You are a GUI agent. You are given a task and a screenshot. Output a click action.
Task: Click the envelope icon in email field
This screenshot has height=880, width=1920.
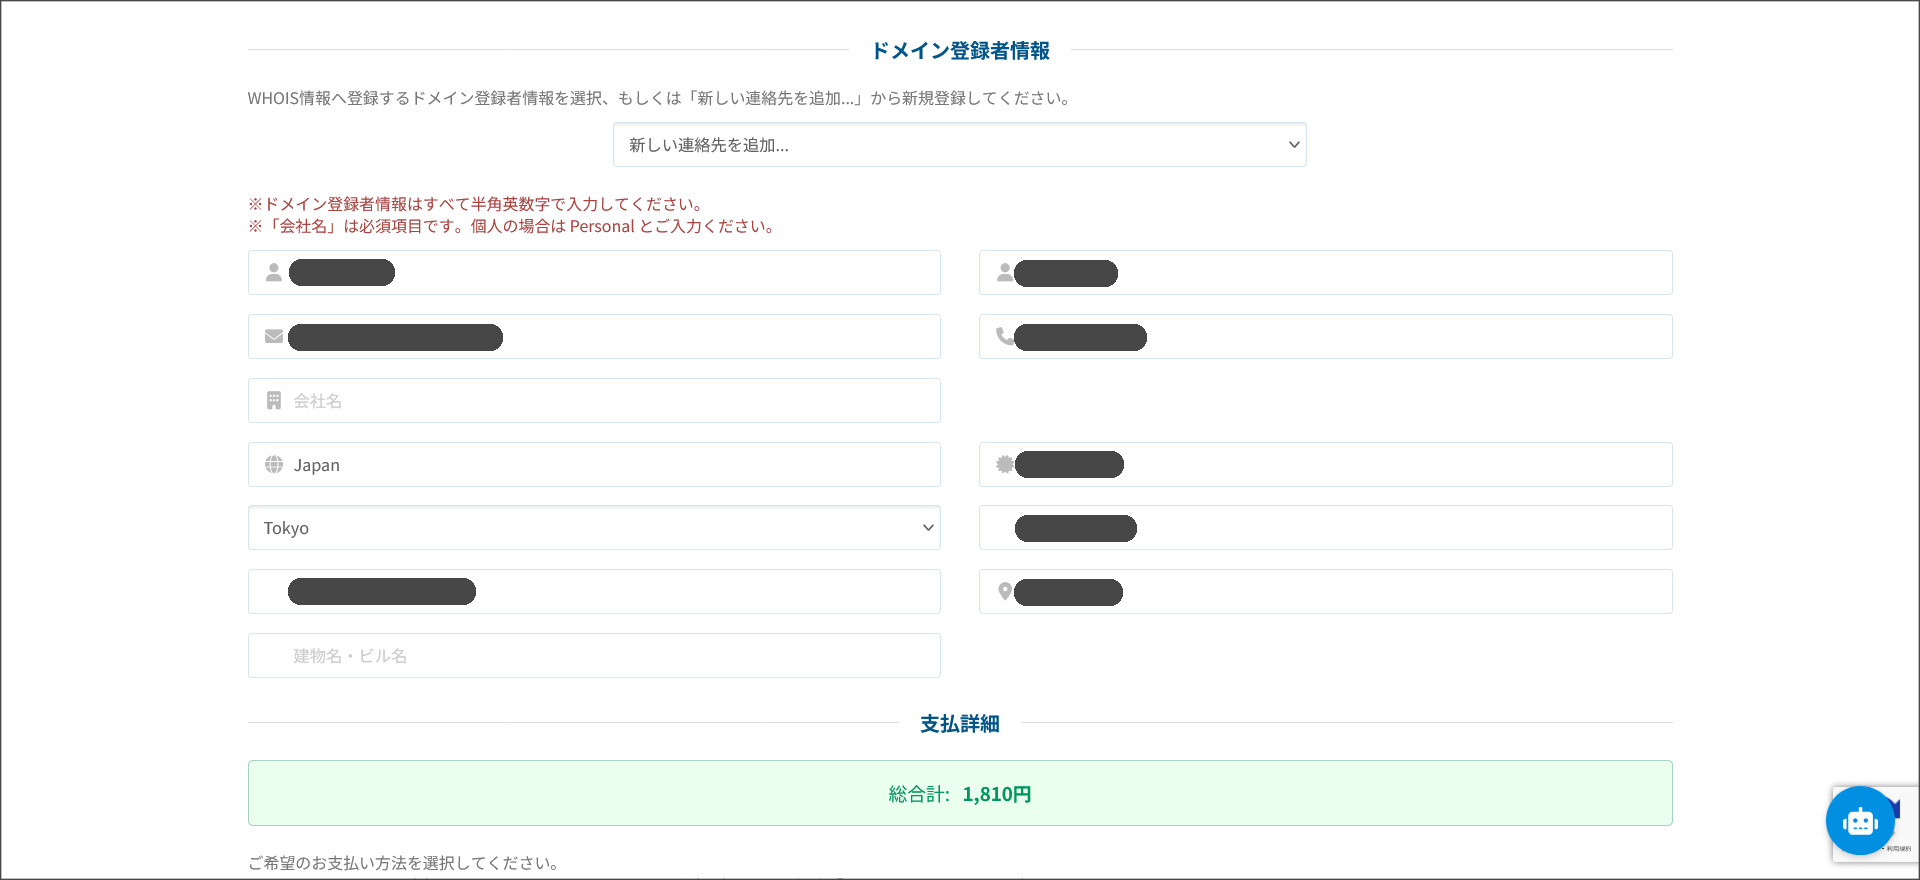[x=273, y=336]
